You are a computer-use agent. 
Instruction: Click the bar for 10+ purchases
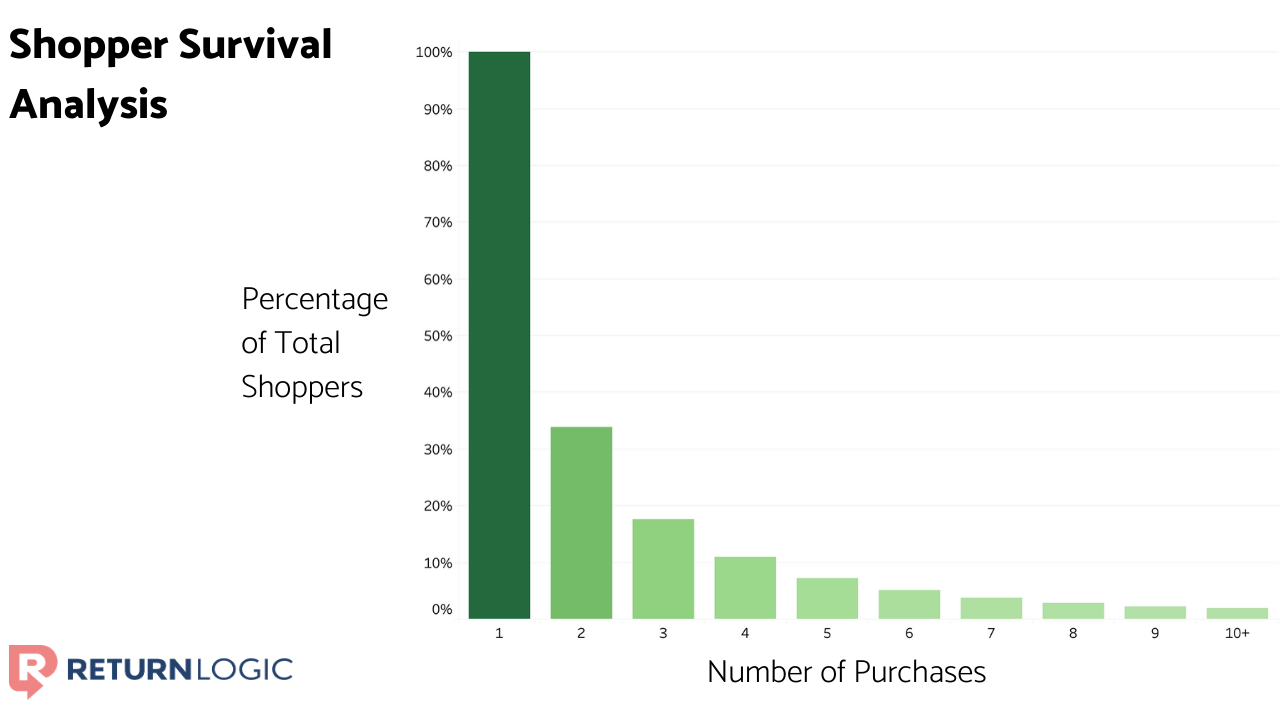(1237, 613)
